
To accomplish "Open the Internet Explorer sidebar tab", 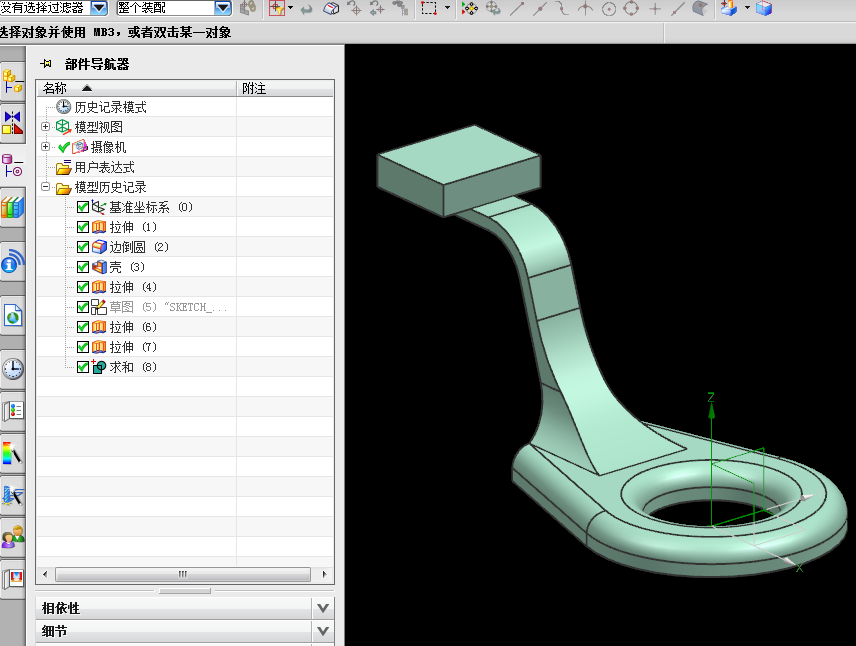I will pyautogui.click(x=13, y=316).
